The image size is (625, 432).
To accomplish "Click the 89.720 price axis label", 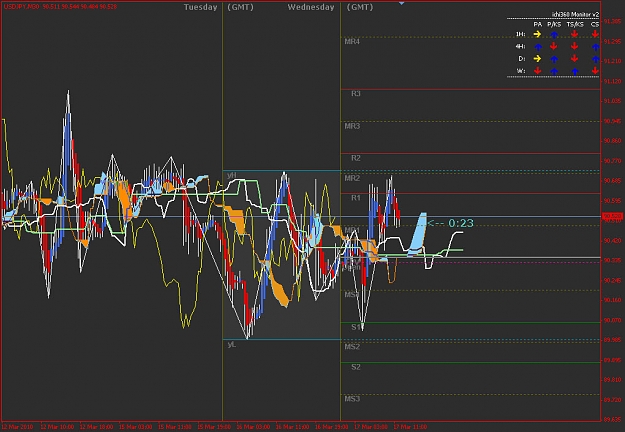I will click(x=613, y=399).
